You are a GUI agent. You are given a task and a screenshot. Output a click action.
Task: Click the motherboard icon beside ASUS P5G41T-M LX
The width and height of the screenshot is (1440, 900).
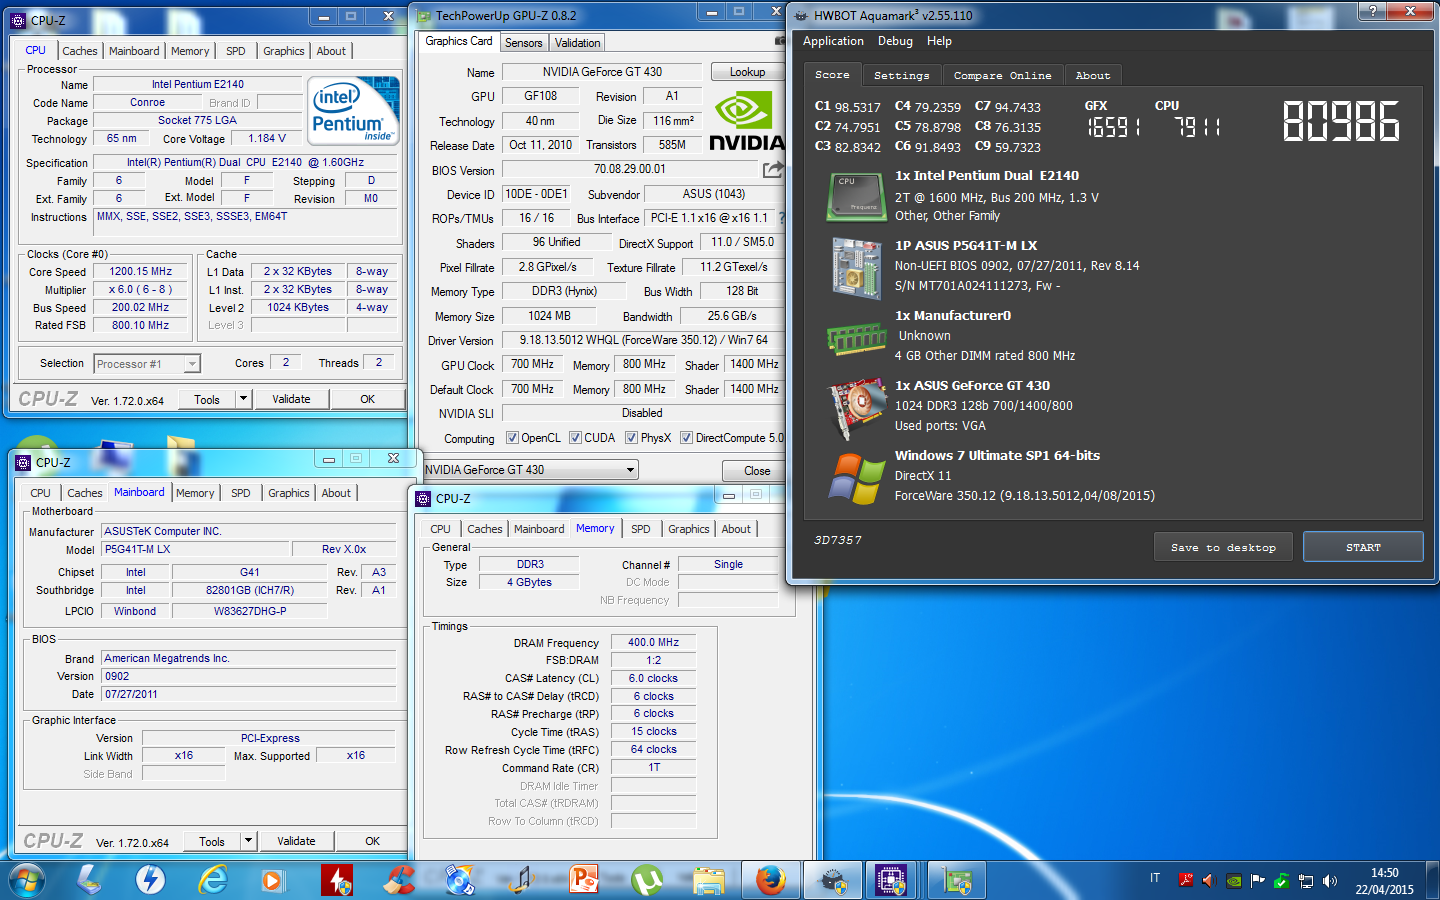855,267
